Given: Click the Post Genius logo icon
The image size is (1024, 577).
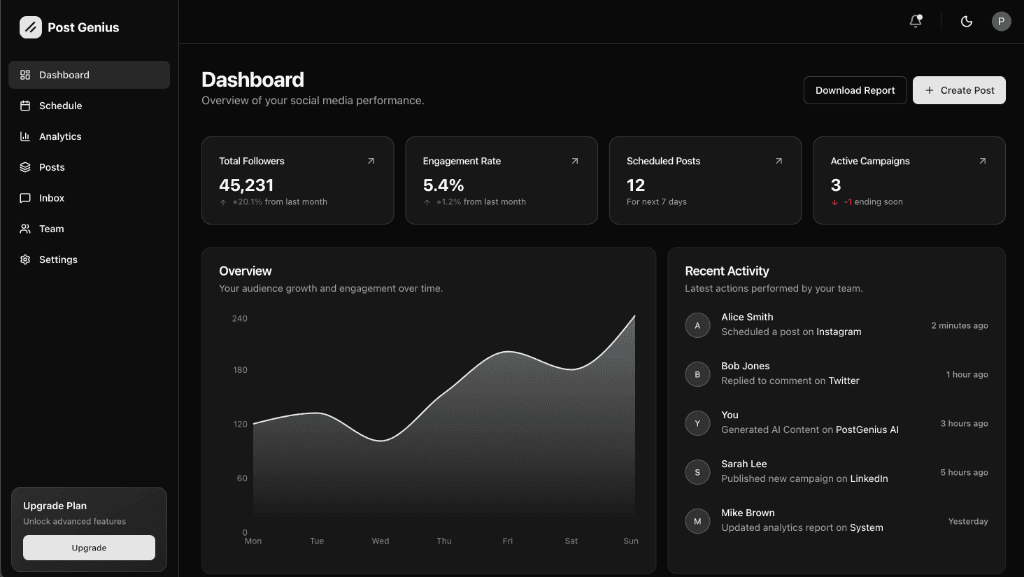Looking at the screenshot, I should [30, 27].
